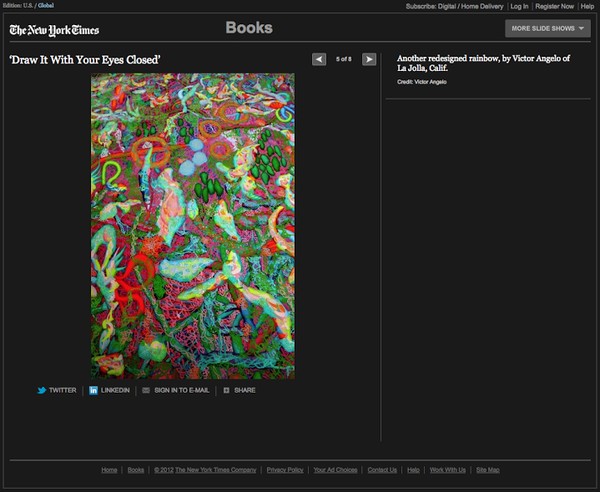Switch to Global edition
The width and height of the screenshot is (600, 492).
click(x=46, y=5)
